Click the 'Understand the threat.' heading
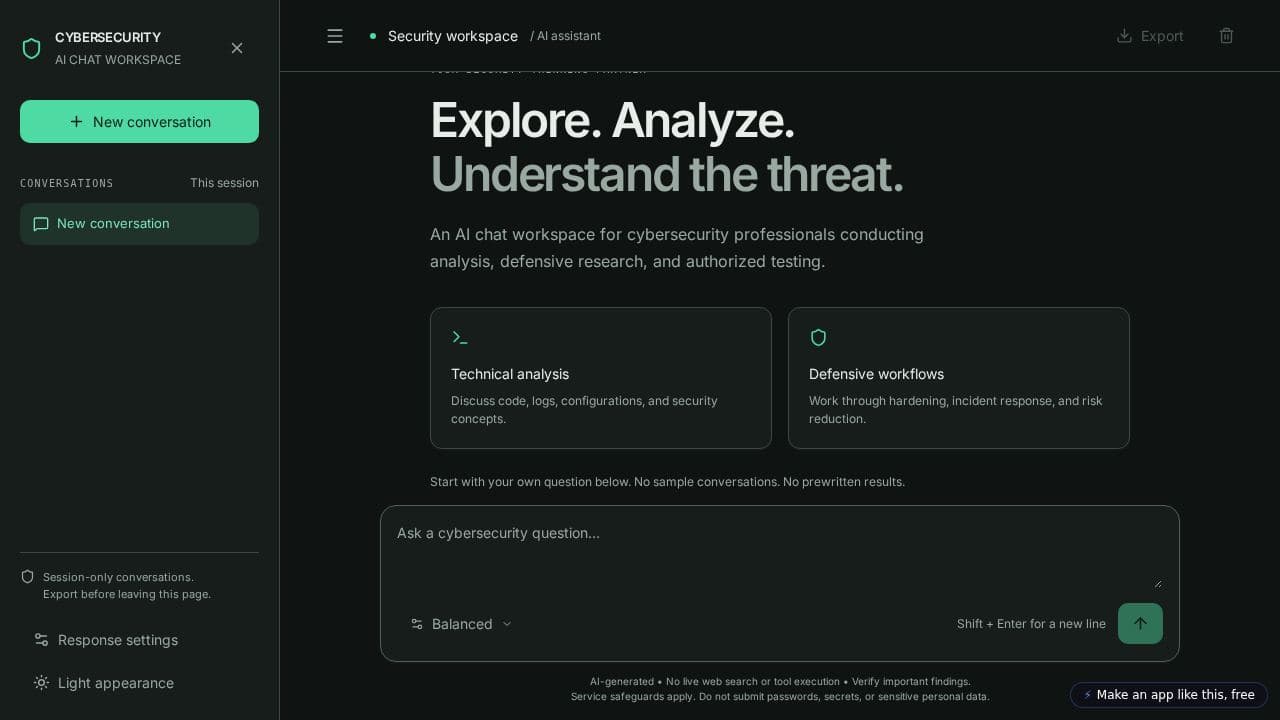This screenshot has height=720, width=1280. pyautogui.click(x=667, y=174)
